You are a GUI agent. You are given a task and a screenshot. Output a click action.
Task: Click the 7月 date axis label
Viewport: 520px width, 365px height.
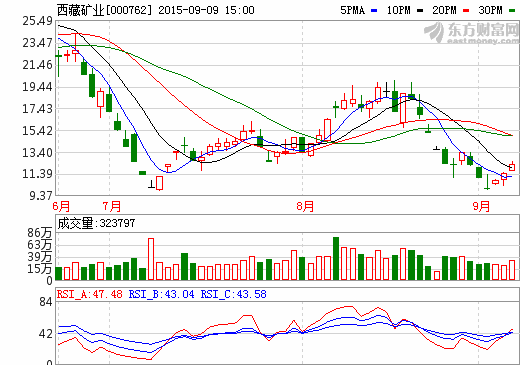(112, 207)
